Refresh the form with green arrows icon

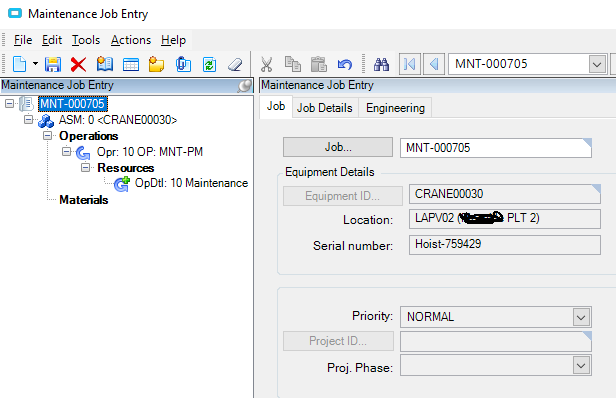pyautogui.click(x=209, y=64)
